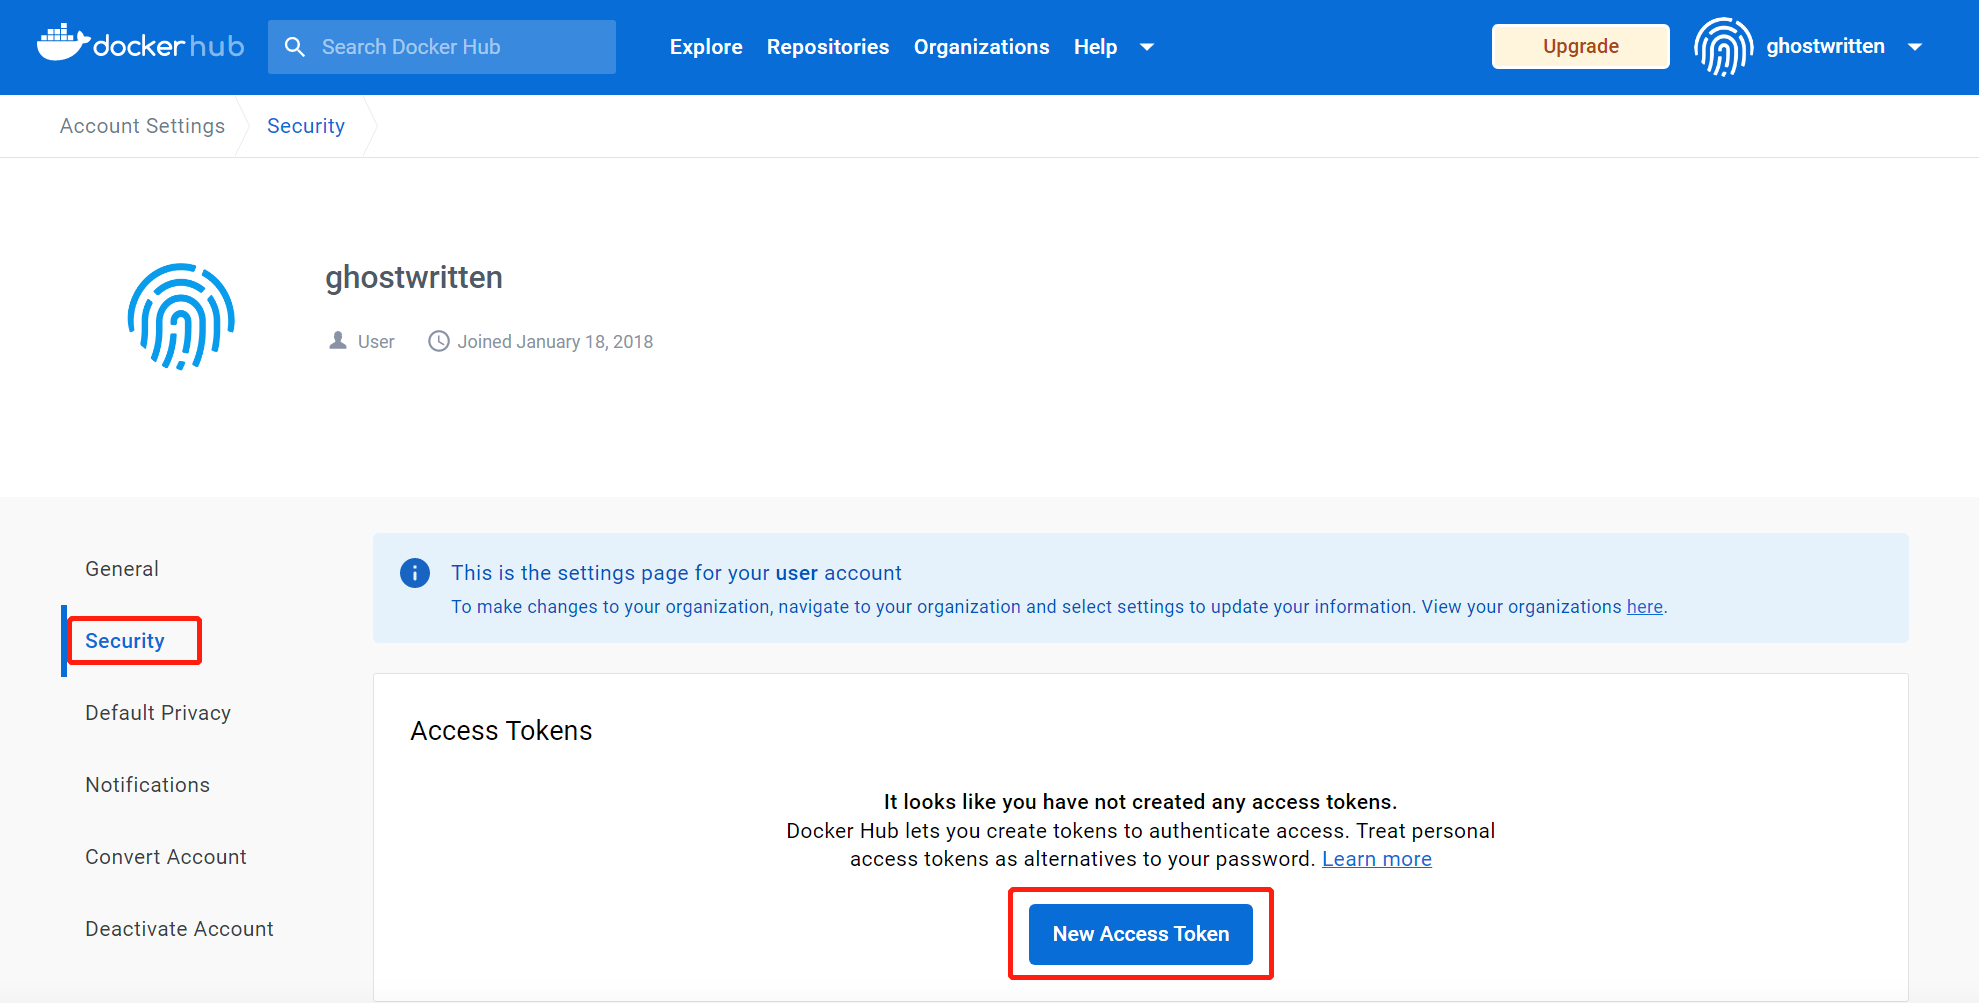Click the Upgrade button
The image size is (1979, 1003).
point(1581,46)
